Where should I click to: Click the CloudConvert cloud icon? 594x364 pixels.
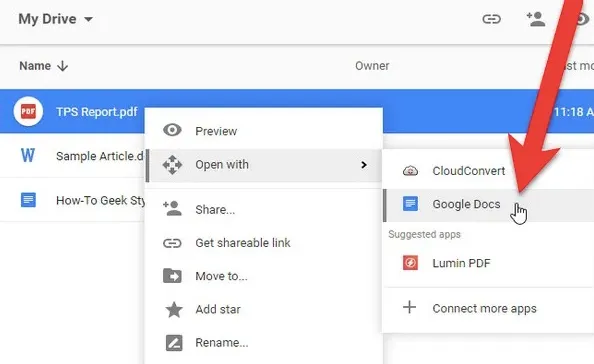(410, 171)
